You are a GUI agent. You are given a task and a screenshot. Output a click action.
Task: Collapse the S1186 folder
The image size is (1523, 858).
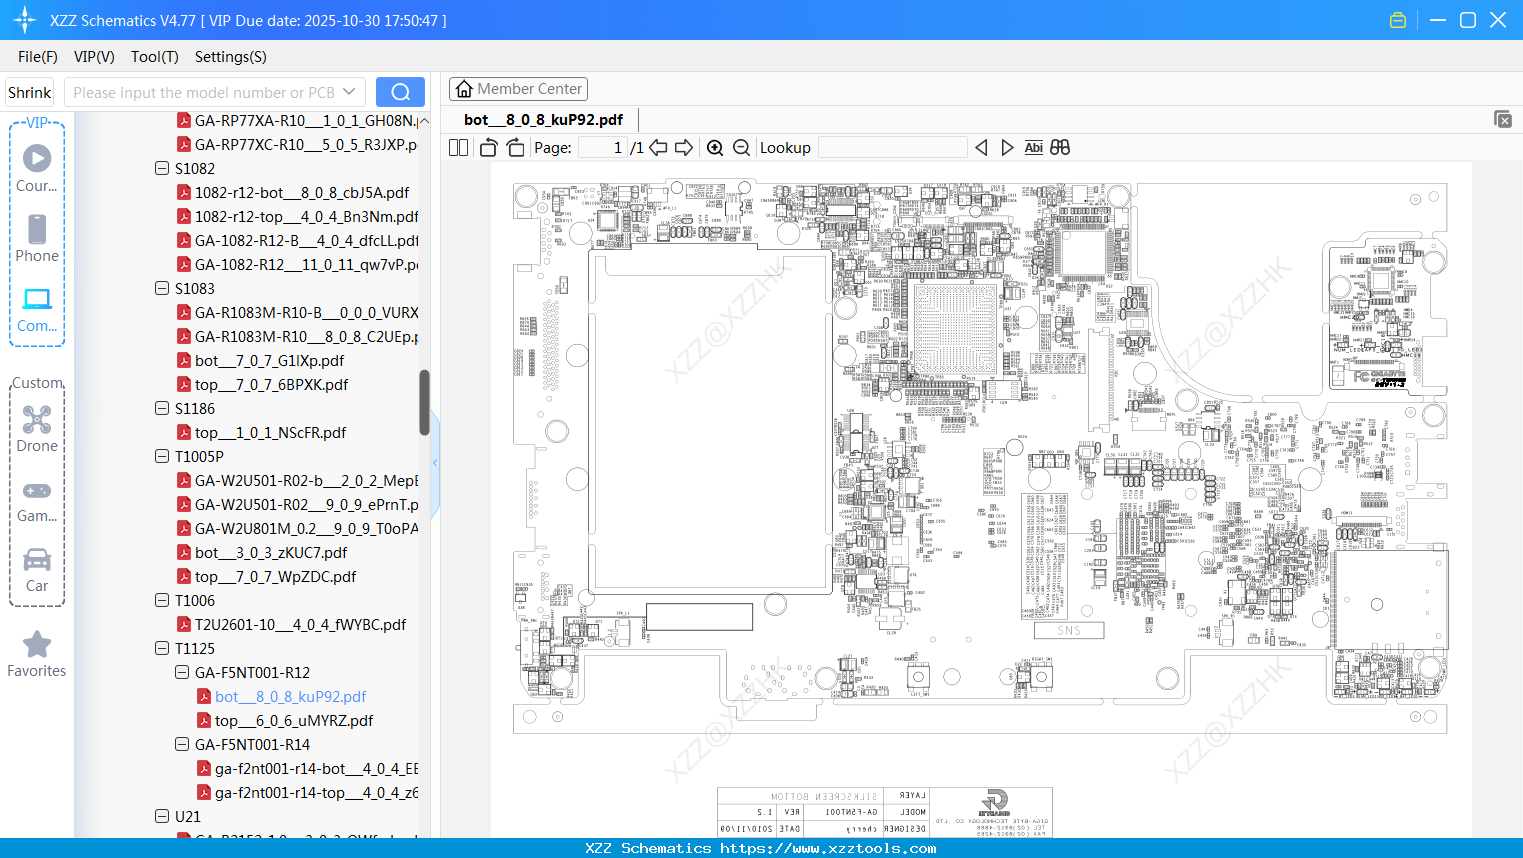[x=162, y=408]
